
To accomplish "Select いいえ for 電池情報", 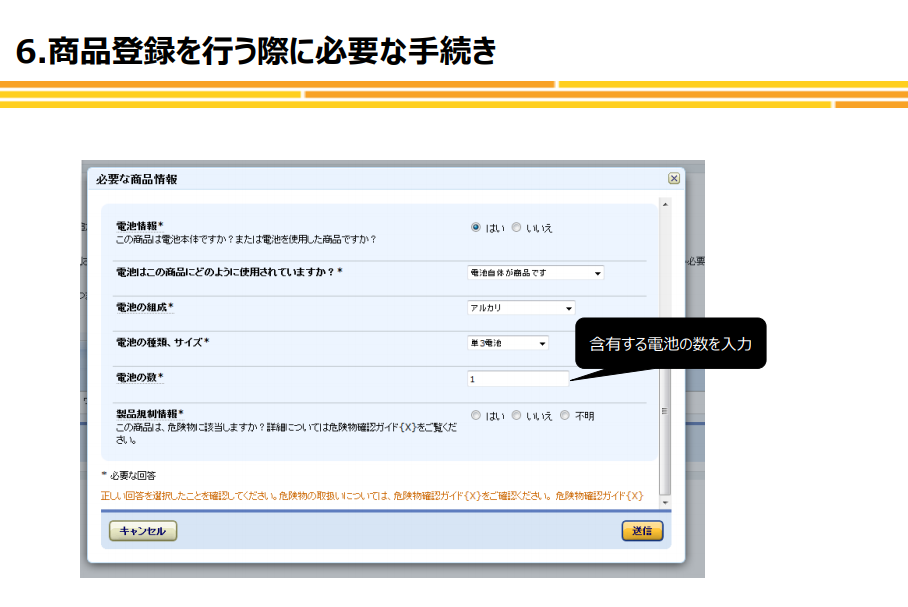I will pyautogui.click(x=516, y=227).
